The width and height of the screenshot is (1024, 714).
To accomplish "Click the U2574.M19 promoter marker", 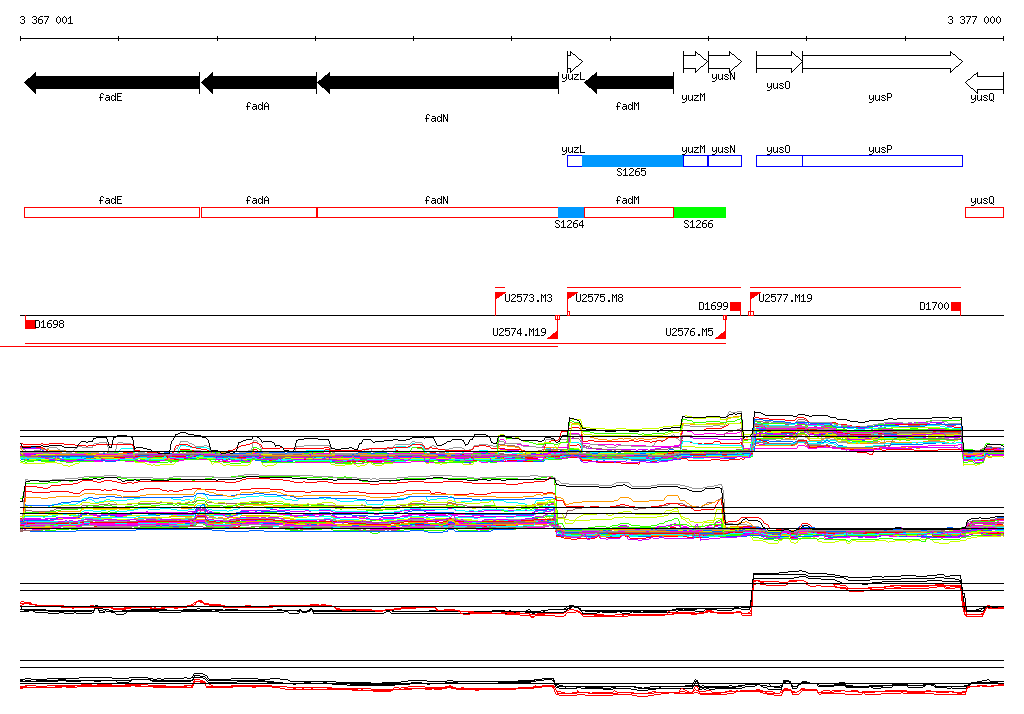I will [x=553, y=334].
